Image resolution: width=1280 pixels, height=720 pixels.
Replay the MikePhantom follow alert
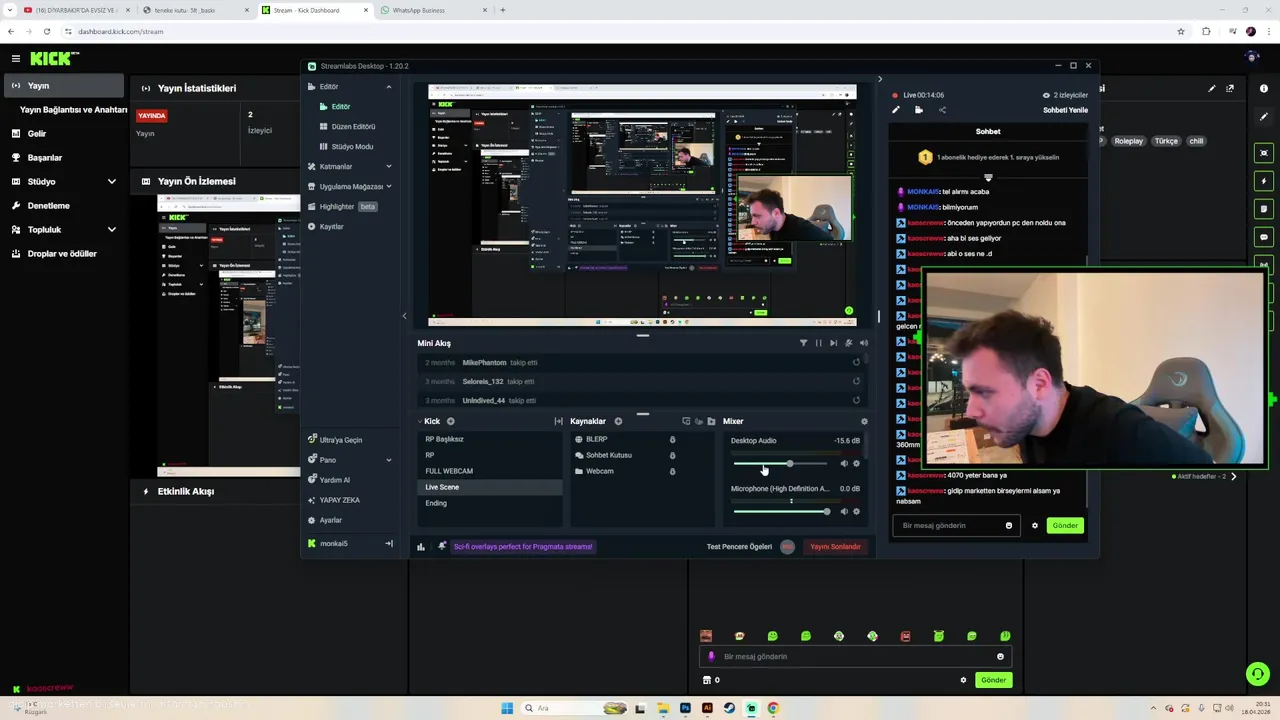[856, 362]
